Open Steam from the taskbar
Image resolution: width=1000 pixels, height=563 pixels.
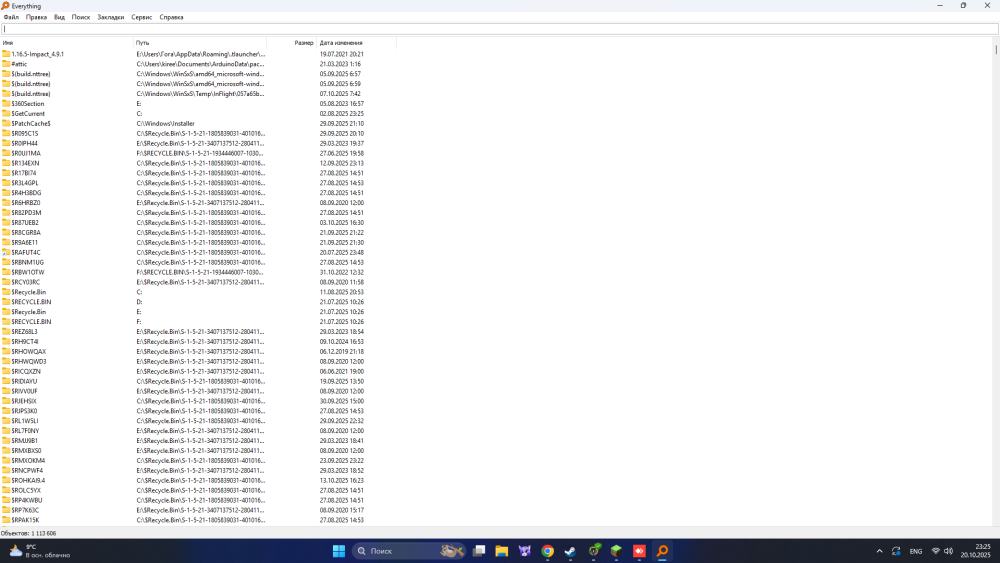pos(570,551)
